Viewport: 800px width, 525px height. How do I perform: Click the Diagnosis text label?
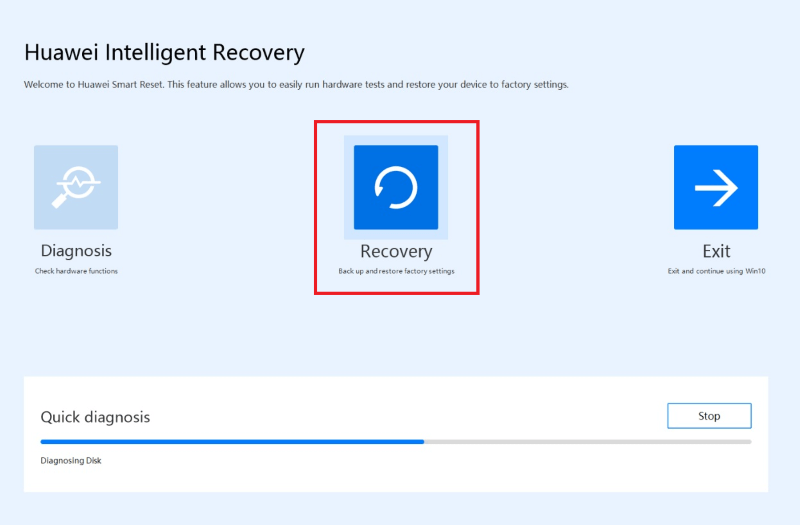point(76,251)
